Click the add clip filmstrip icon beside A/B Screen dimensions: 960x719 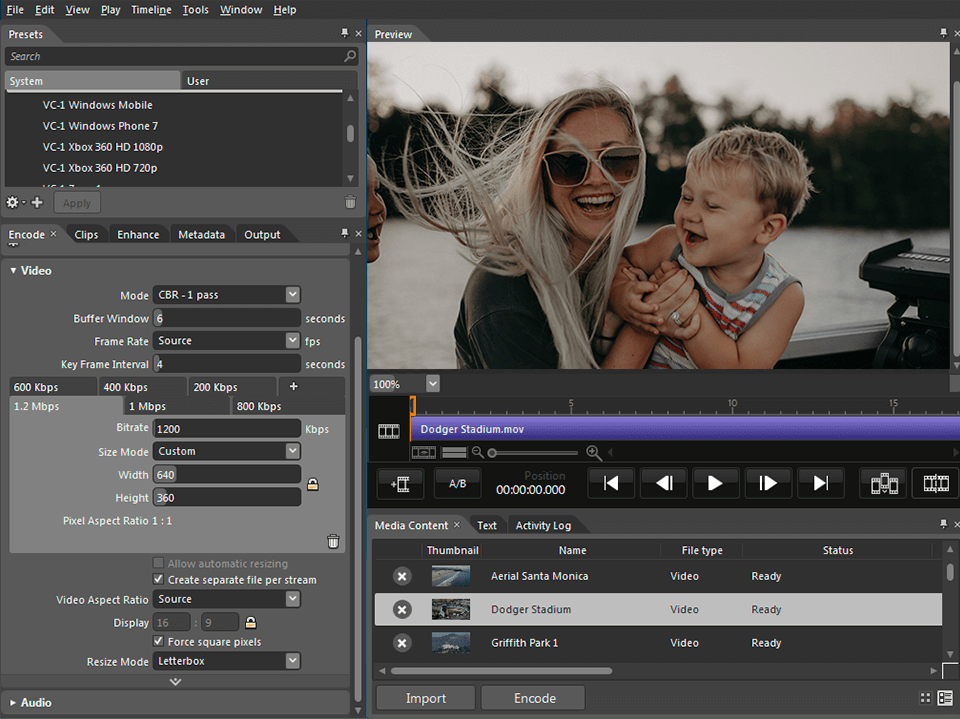(400, 483)
